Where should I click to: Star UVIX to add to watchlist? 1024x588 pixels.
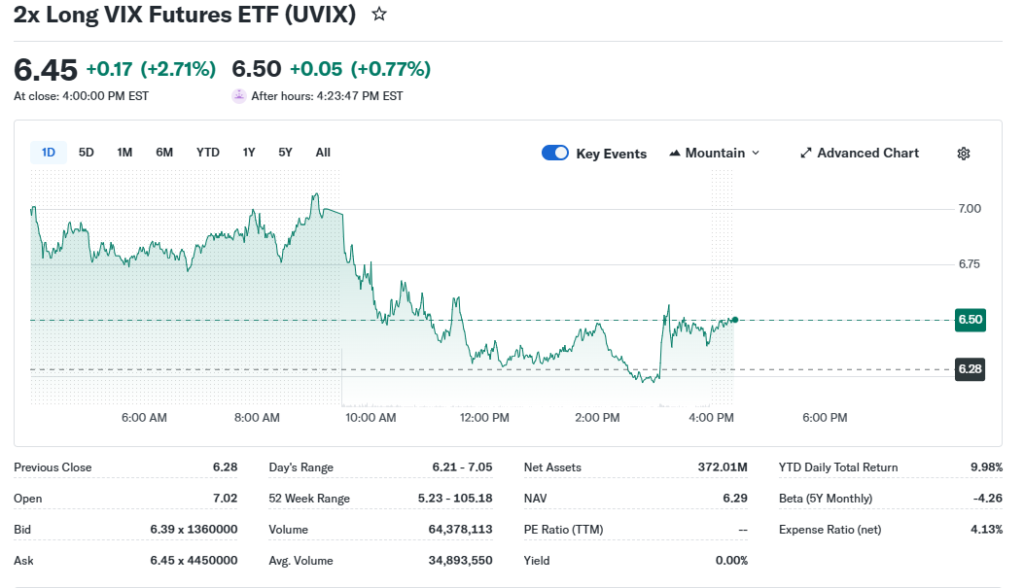pyautogui.click(x=379, y=15)
